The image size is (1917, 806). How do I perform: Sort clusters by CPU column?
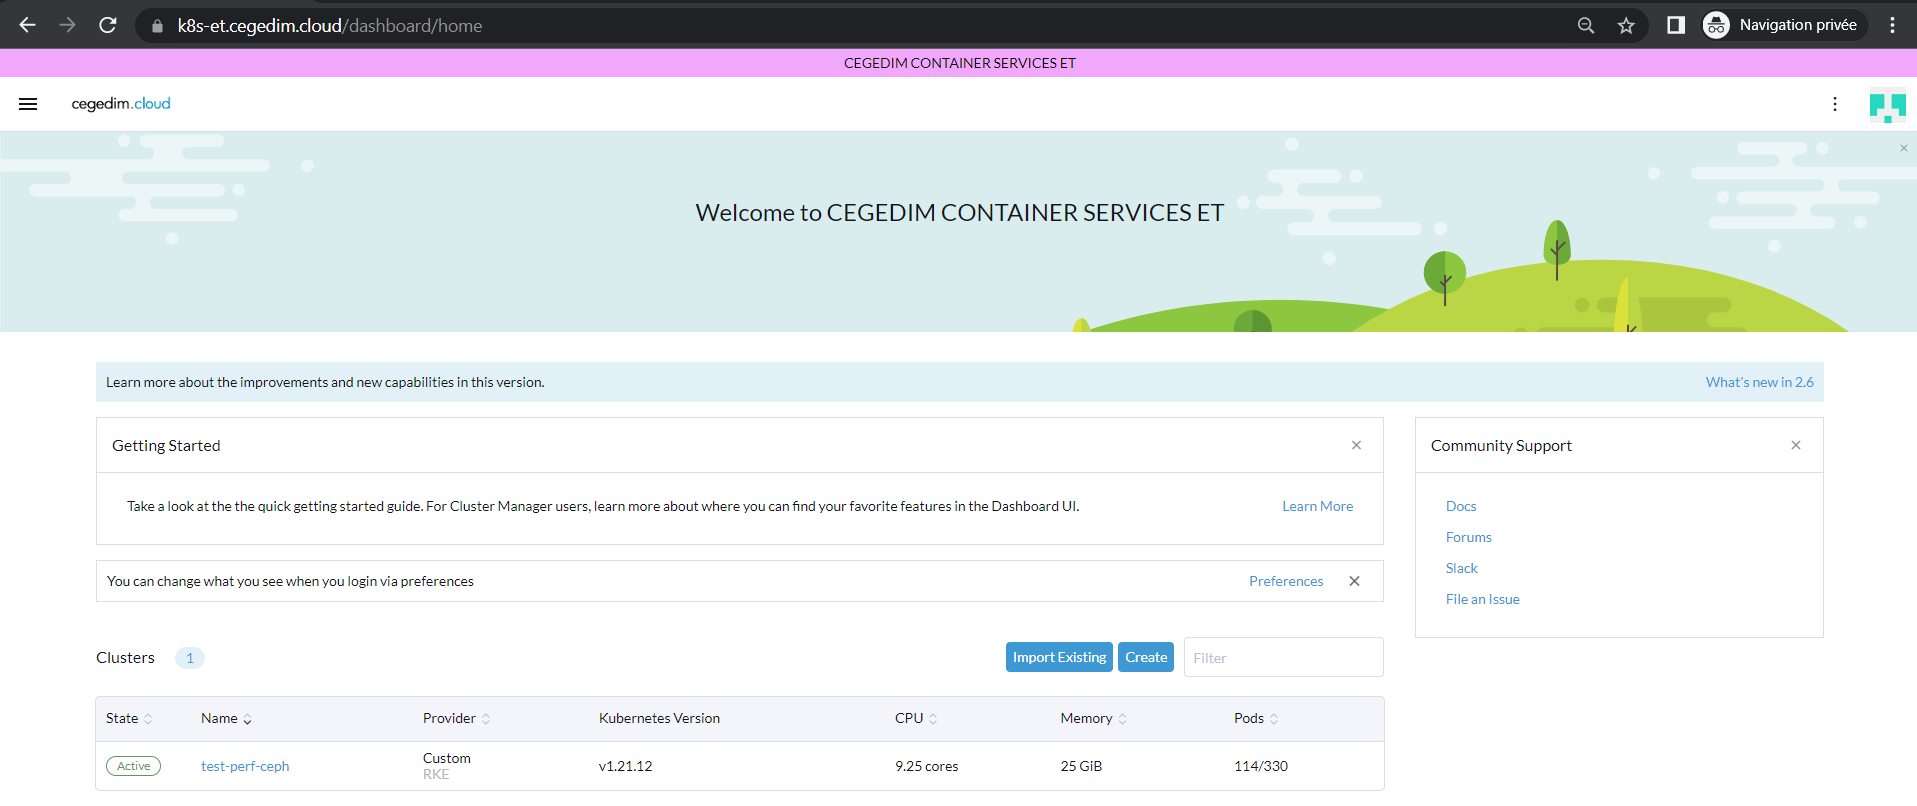[x=916, y=718]
